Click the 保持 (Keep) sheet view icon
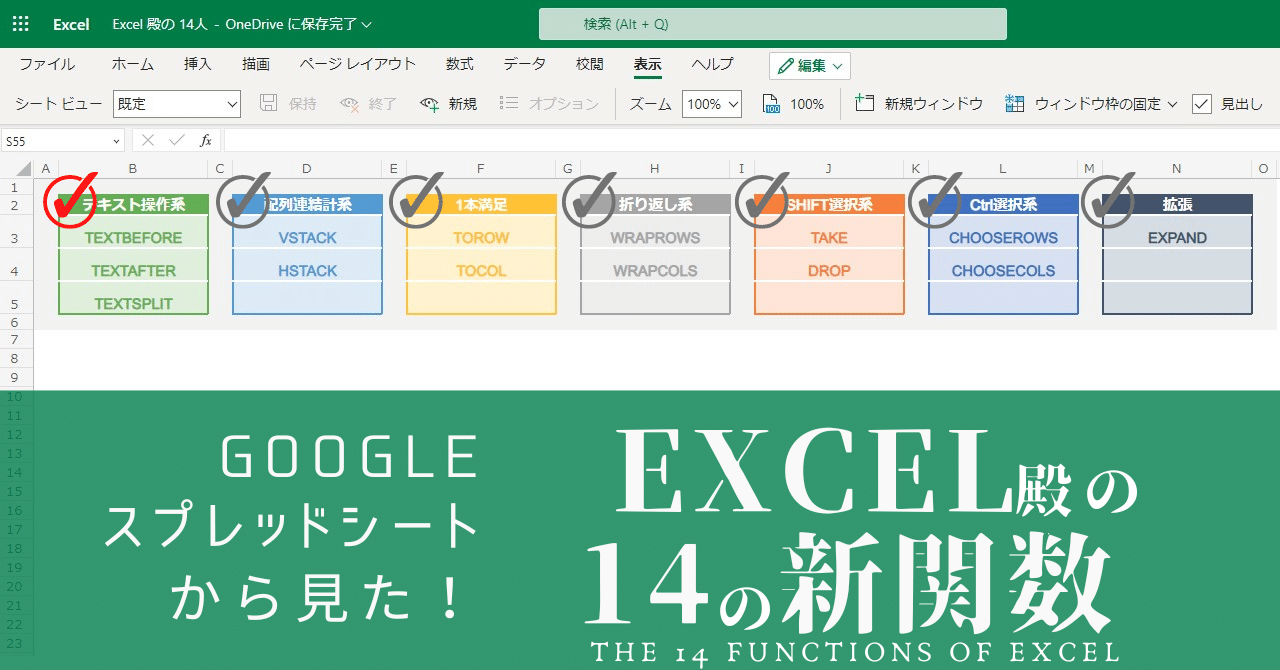 coord(269,103)
